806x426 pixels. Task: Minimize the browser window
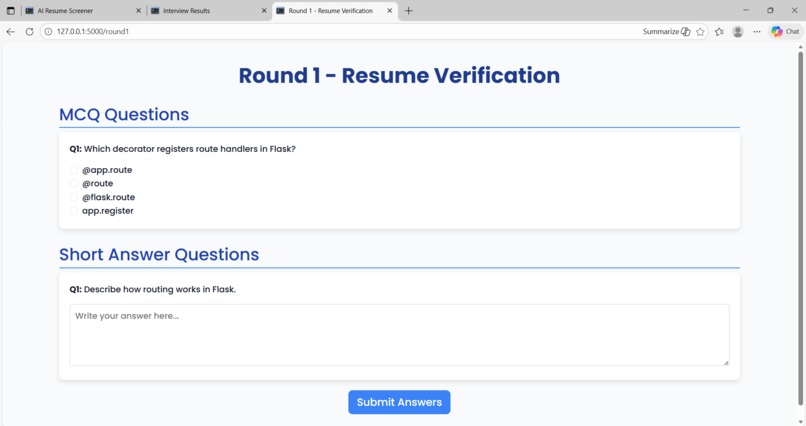(x=746, y=10)
